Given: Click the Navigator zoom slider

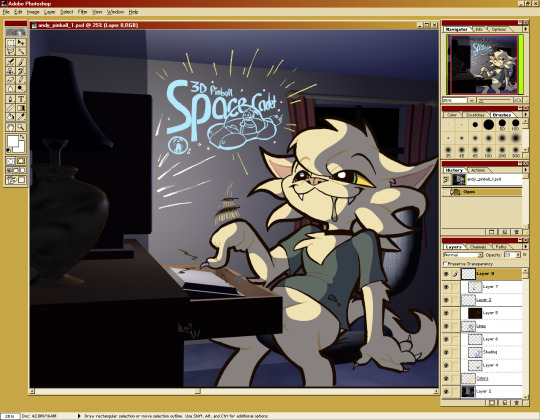Looking at the screenshot, I should pyautogui.click(x=495, y=100).
